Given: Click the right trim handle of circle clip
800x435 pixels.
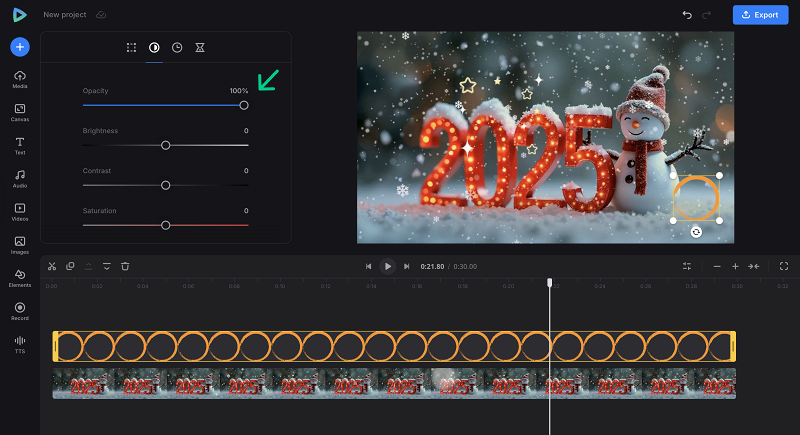Looking at the screenshot, I should (733, 346).
